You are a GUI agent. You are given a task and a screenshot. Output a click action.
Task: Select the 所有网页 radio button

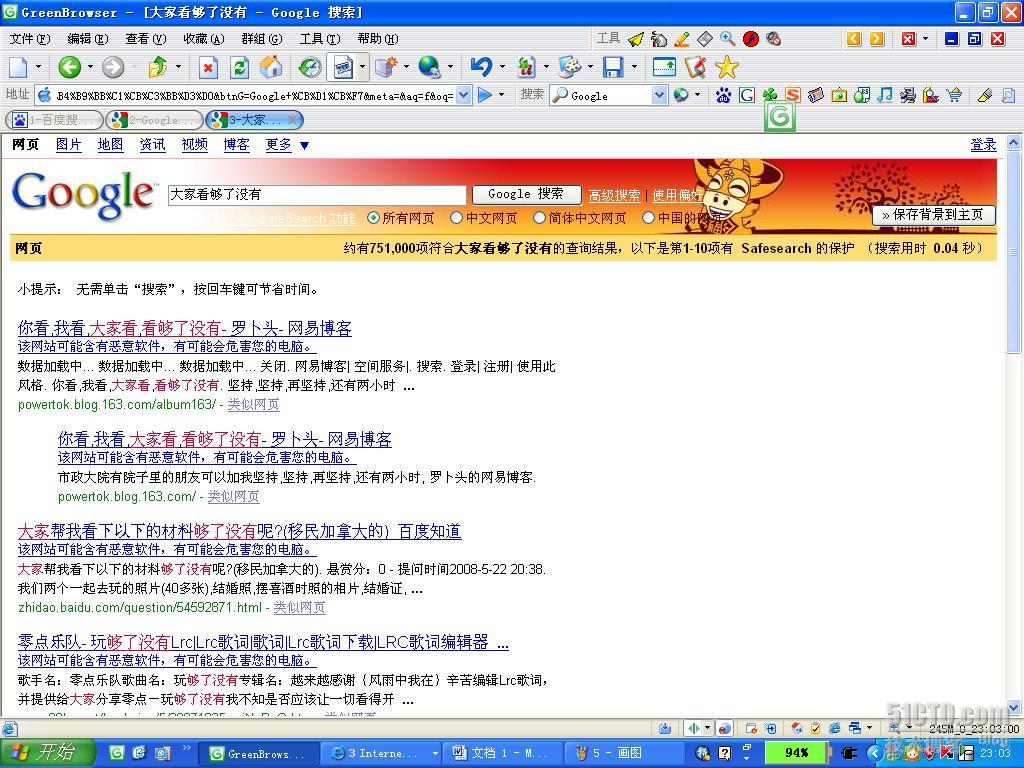click(x=373, y=217)
